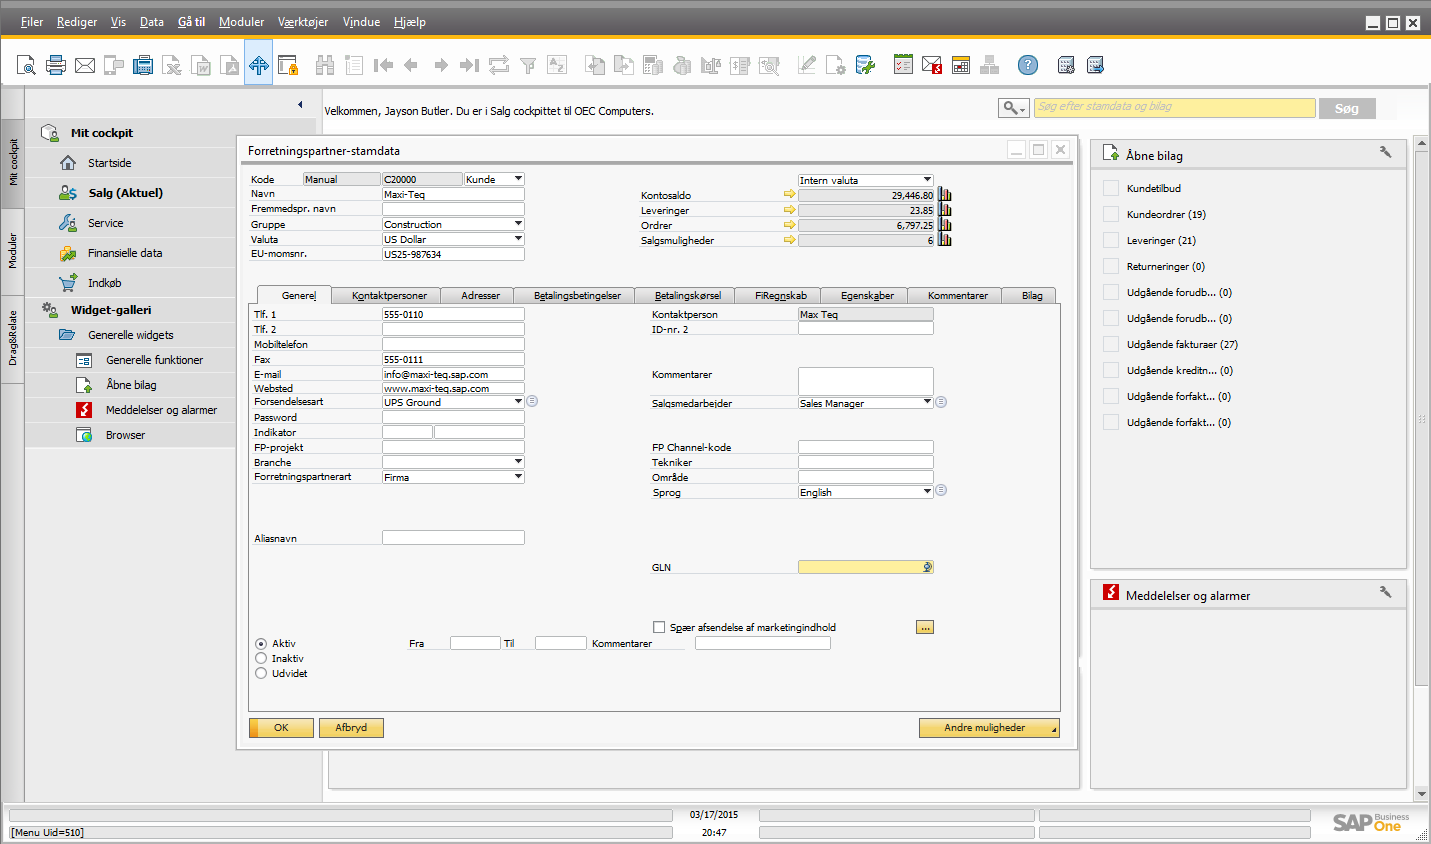Viewport: 1431px width, 844px height.
Task: Click the Messages/Alerts envelope toolbar icon
Action: 932,66
